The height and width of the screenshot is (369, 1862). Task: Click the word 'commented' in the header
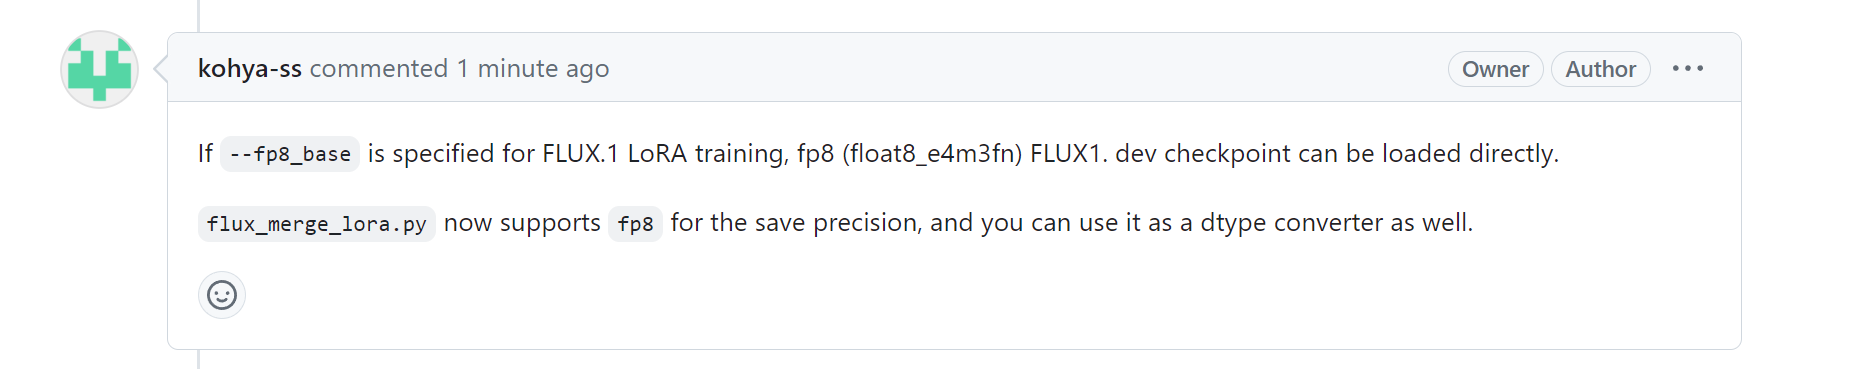coord(379,69)
